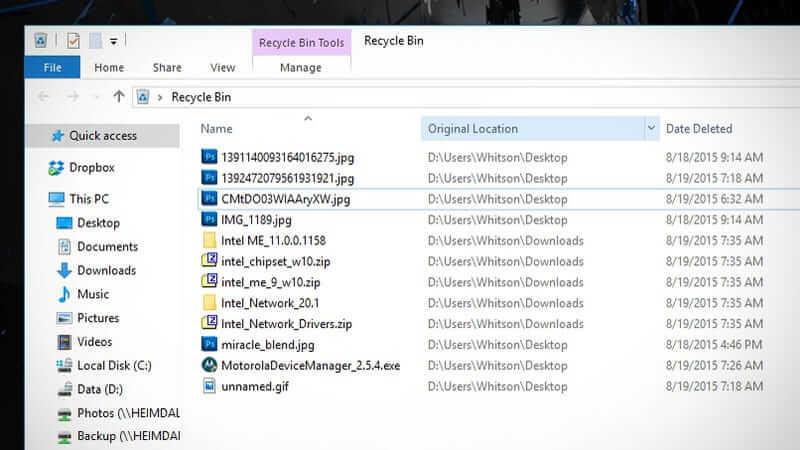Select file CMtDO03WIAAryXW.jpg
Viewport: 800px width, 450px height.
click(x=285, y=199)
